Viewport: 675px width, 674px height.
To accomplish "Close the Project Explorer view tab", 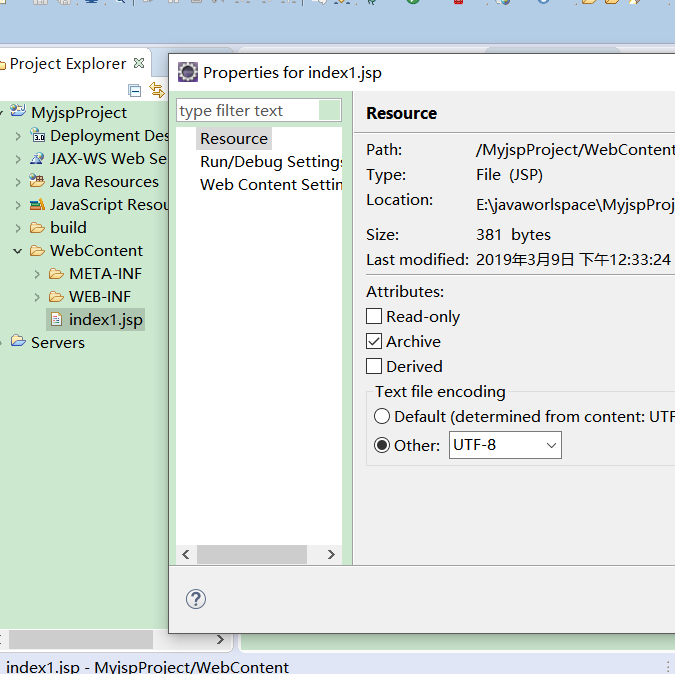I will pos(139,63).
